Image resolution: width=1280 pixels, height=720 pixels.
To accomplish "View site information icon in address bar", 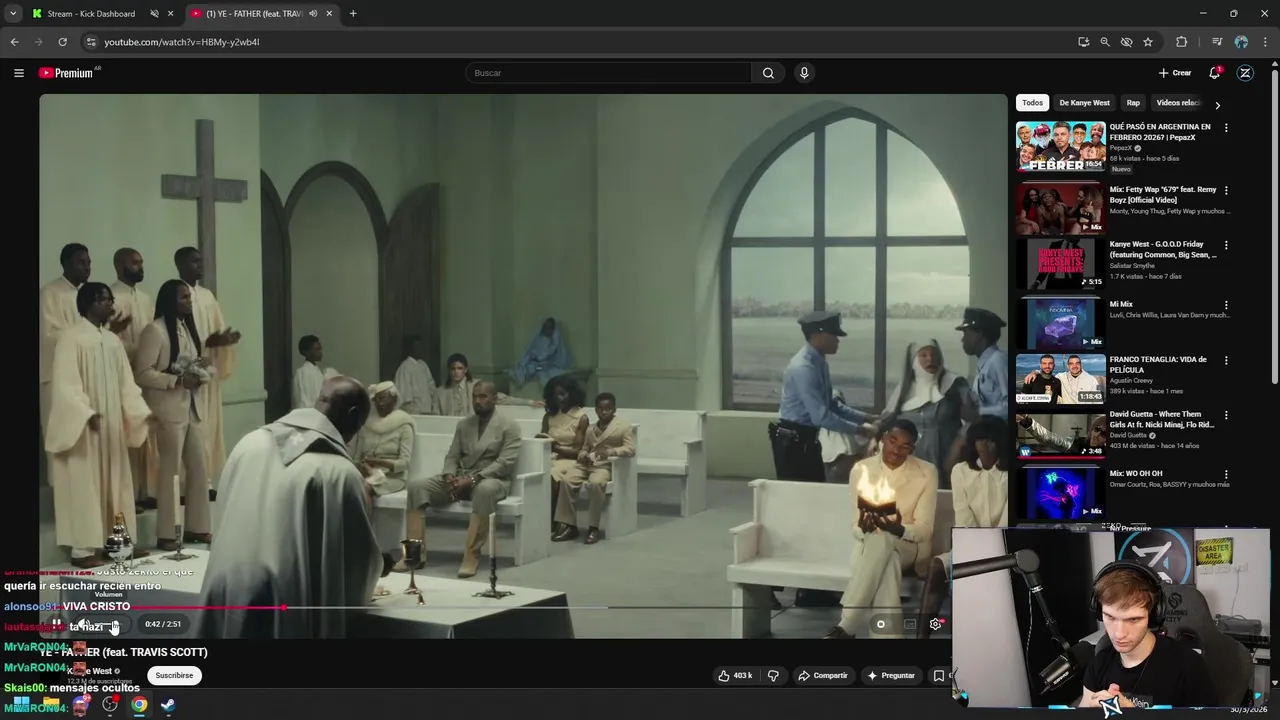I will 90,42.
